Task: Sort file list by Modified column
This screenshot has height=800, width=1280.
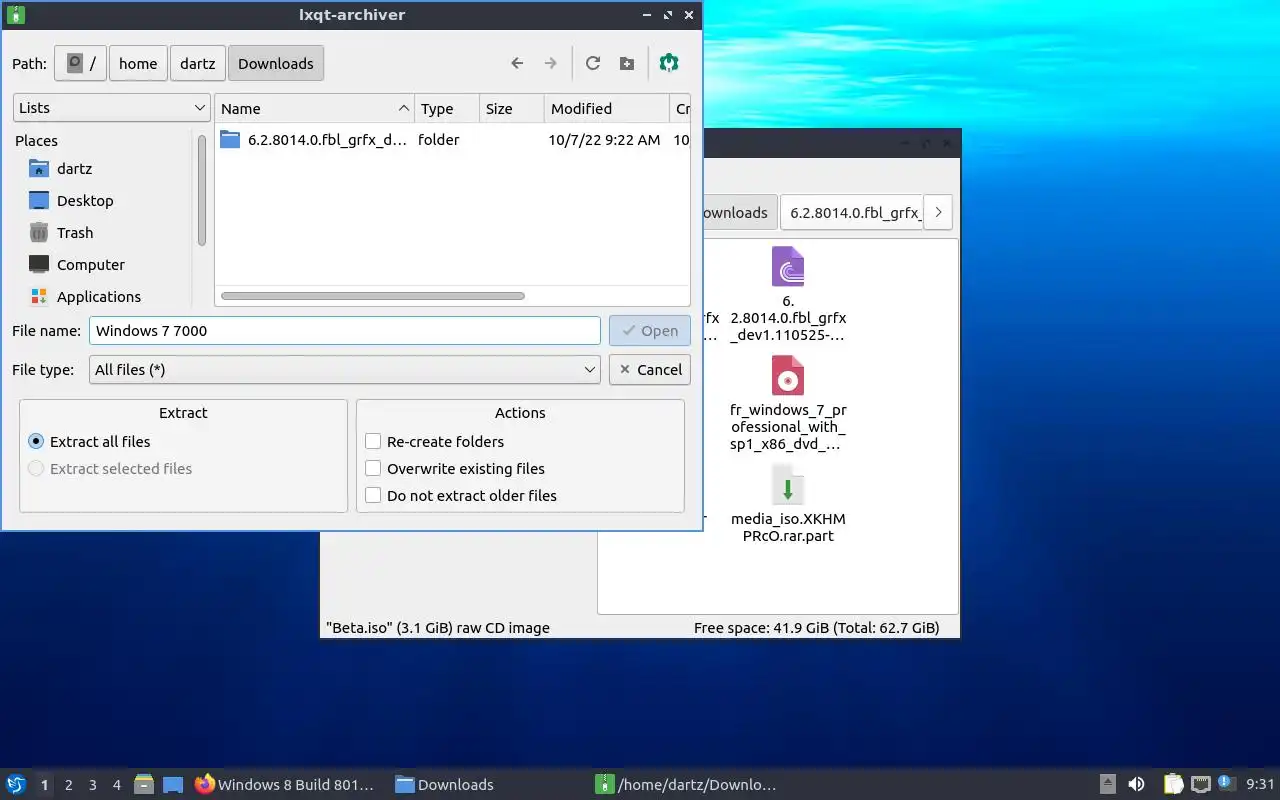Action: (x=607, y=109)
